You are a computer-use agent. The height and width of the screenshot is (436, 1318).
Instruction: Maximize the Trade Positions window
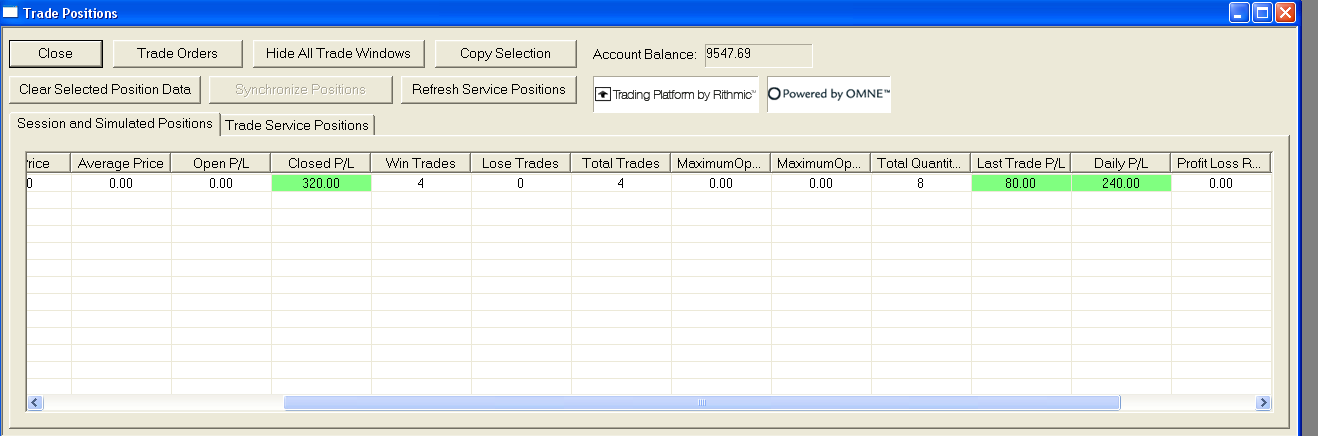coord(1263,13)
